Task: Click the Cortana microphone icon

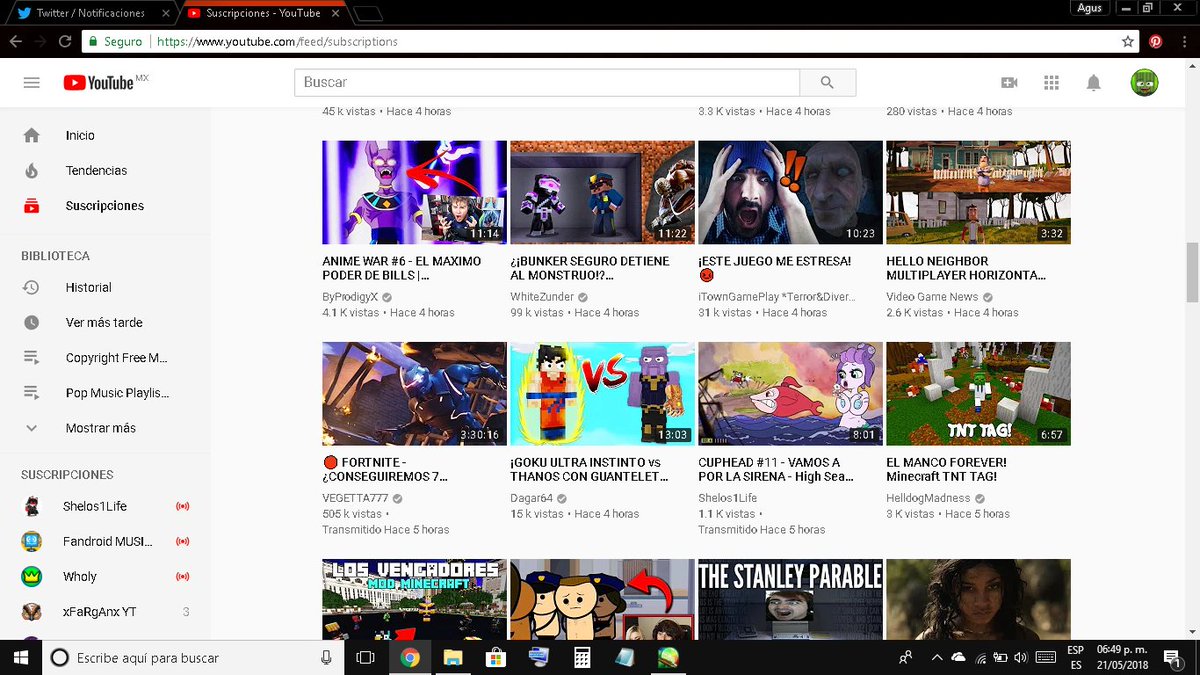Action: coord(326,657)
